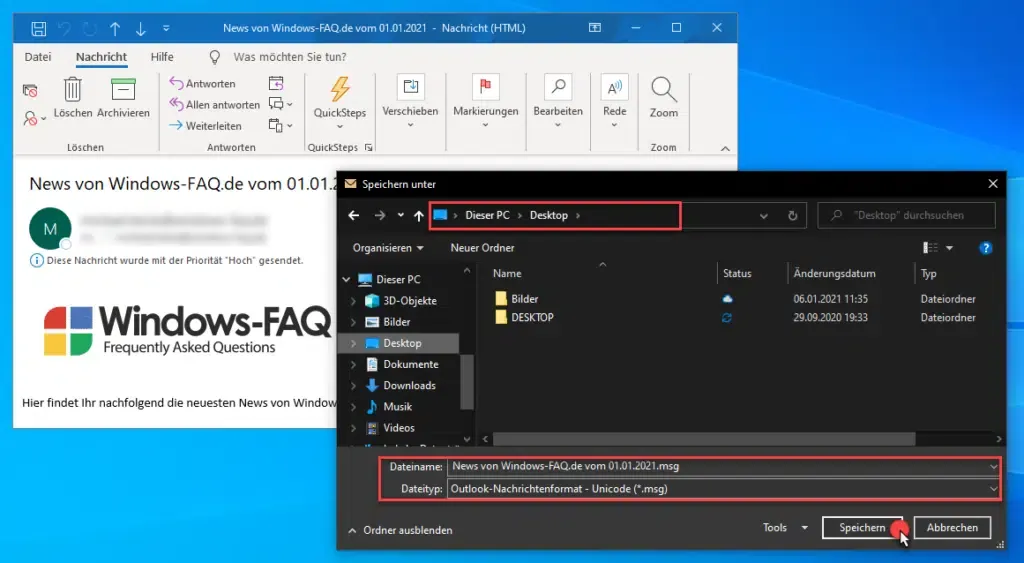Viewport: 1024px width, 563px height.
Task: Forward the message with Weiterleiten
Action: [205, 125]
